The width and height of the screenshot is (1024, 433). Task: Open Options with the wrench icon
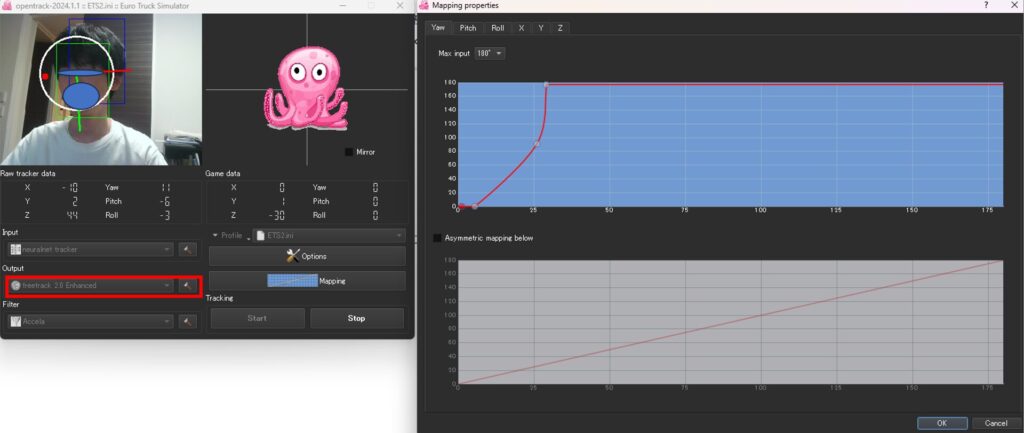307,256
